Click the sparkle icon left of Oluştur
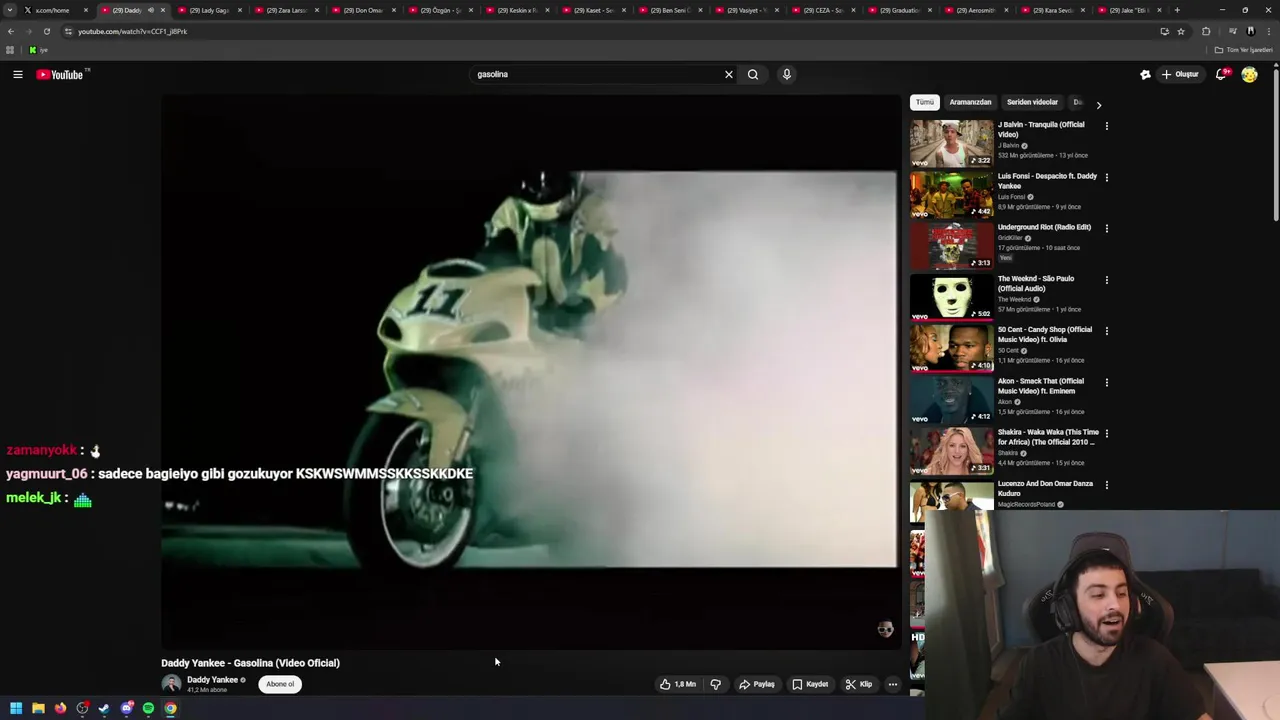 point(1145,74)
